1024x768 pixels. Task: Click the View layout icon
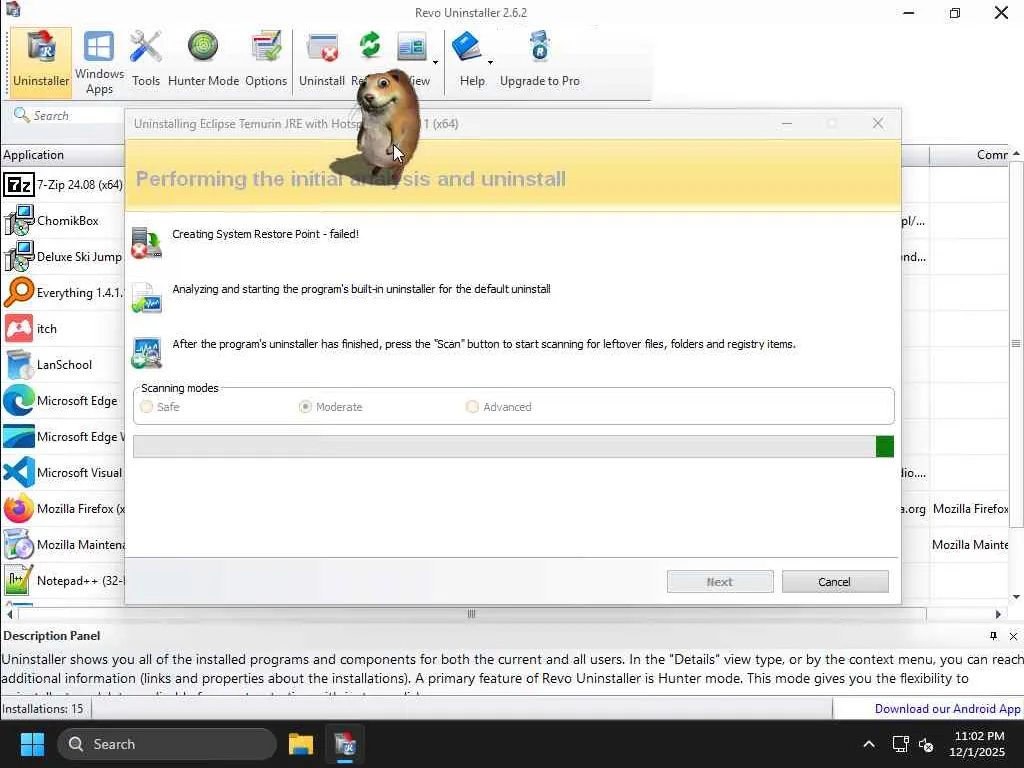click(412, 47)
